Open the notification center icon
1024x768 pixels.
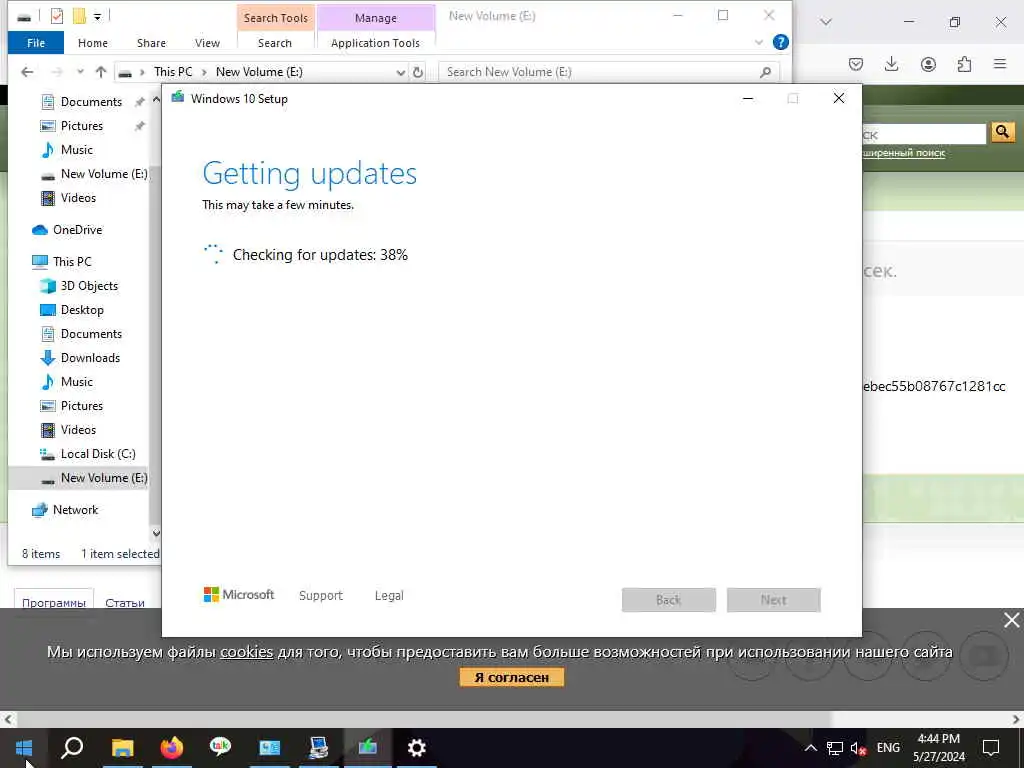coord(991,748)
